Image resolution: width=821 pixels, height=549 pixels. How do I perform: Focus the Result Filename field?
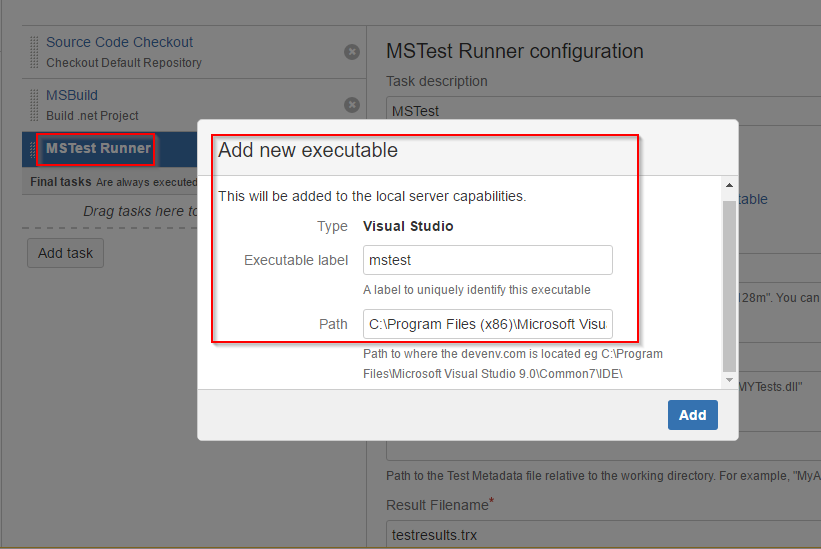tap(603, 534)
